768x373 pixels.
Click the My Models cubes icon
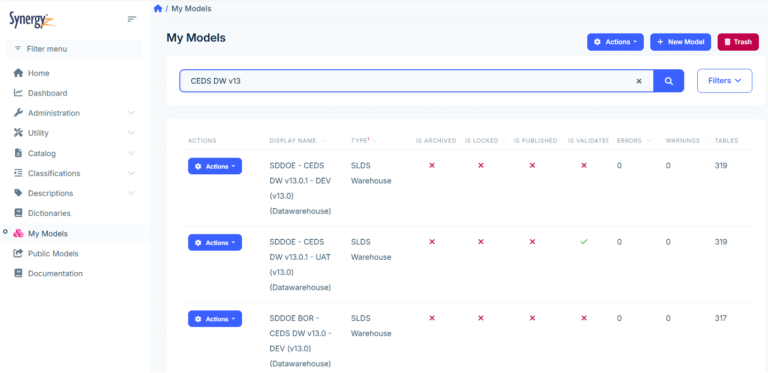[x=18, y=233]
